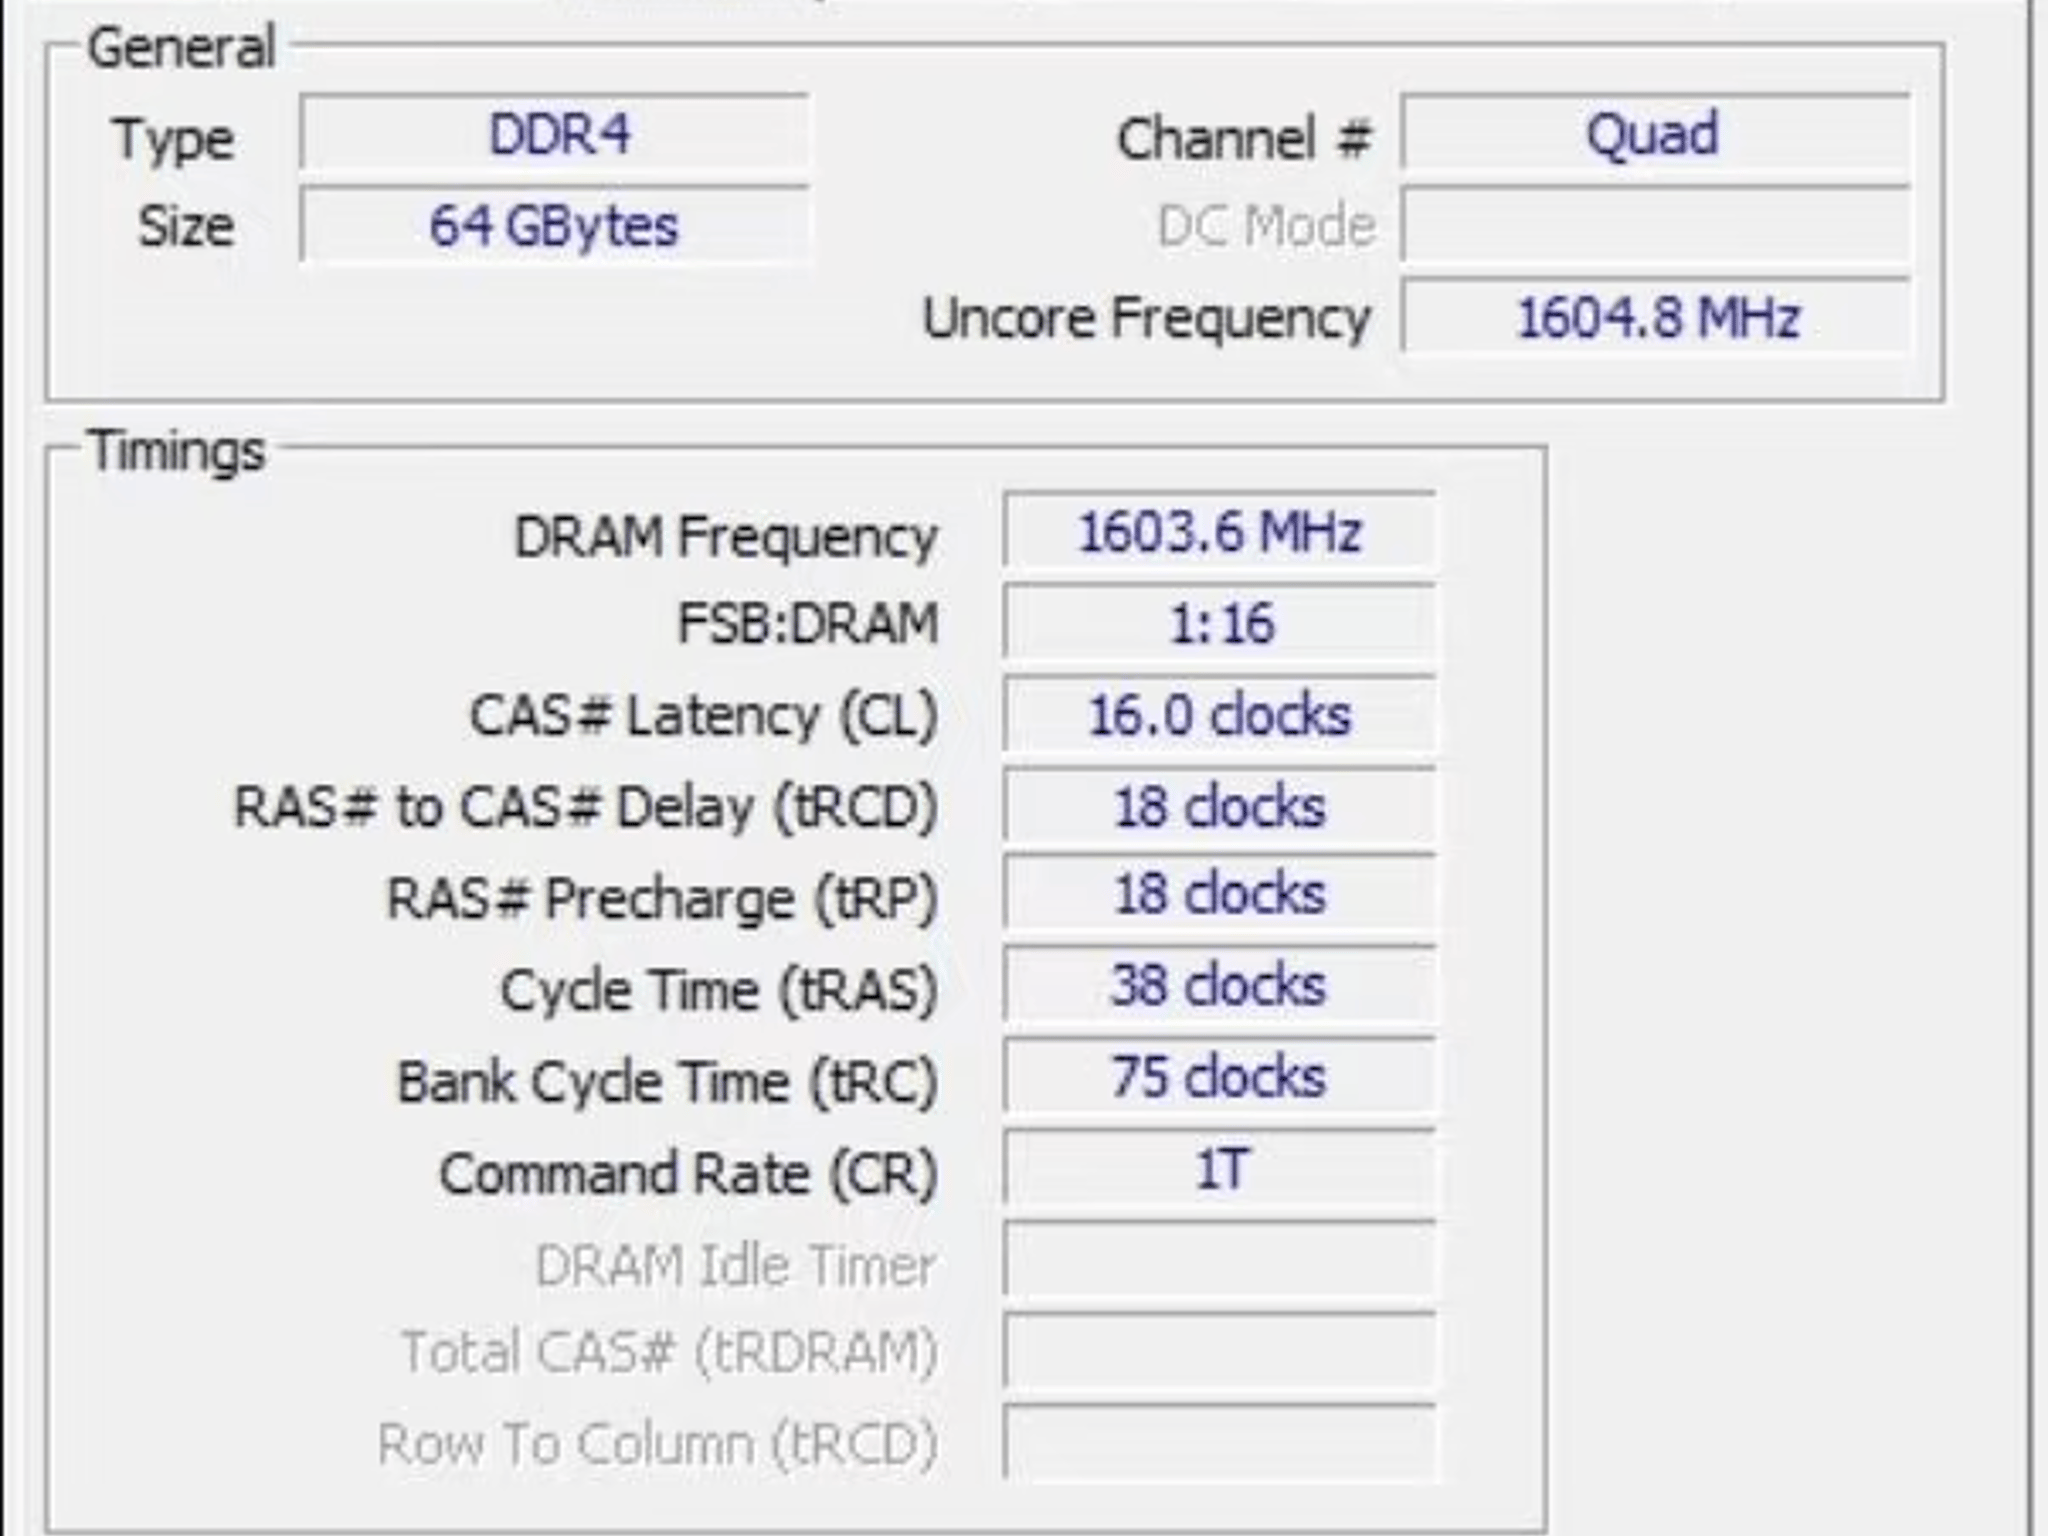Click the DRAM Frequency 1603.6 MHz value
Screen dimensions: 2048x1536
[x=1220, y=531]
